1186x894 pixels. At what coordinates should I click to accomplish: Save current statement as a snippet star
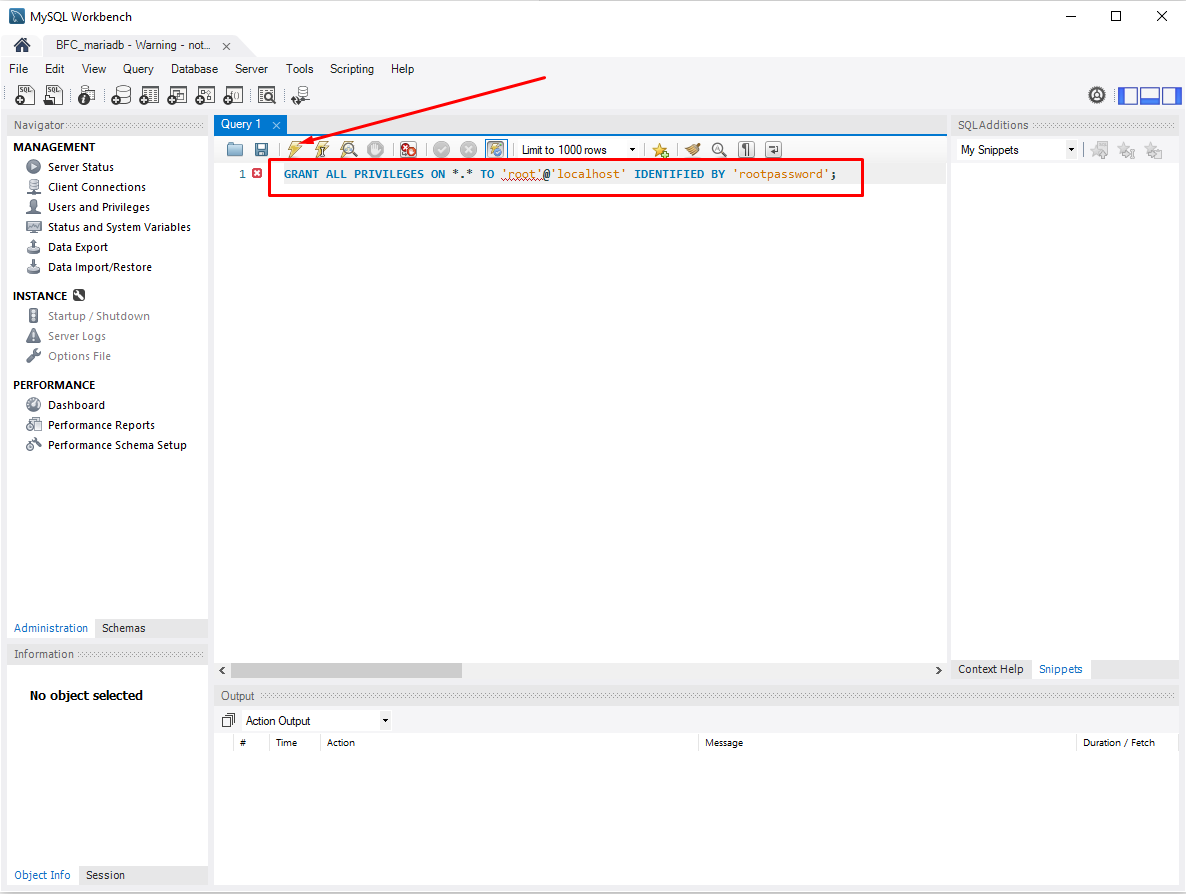click(660, 150)
